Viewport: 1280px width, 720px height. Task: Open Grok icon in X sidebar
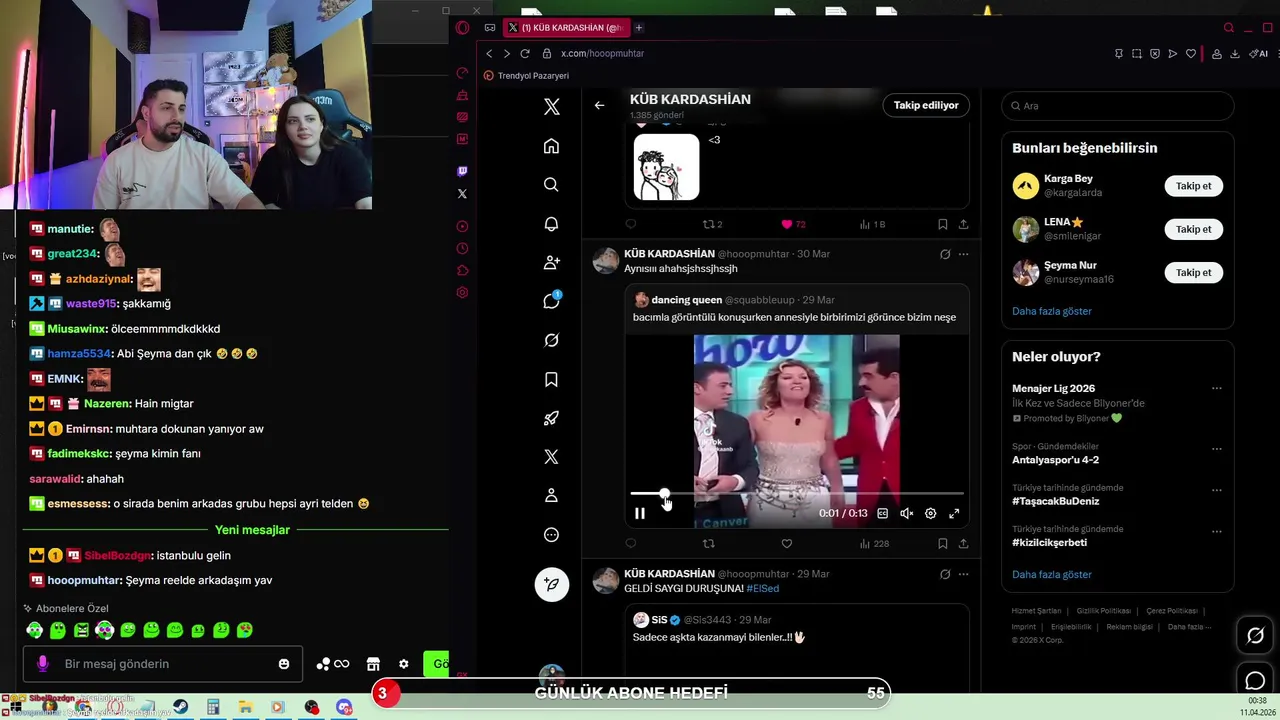point(551,340)
